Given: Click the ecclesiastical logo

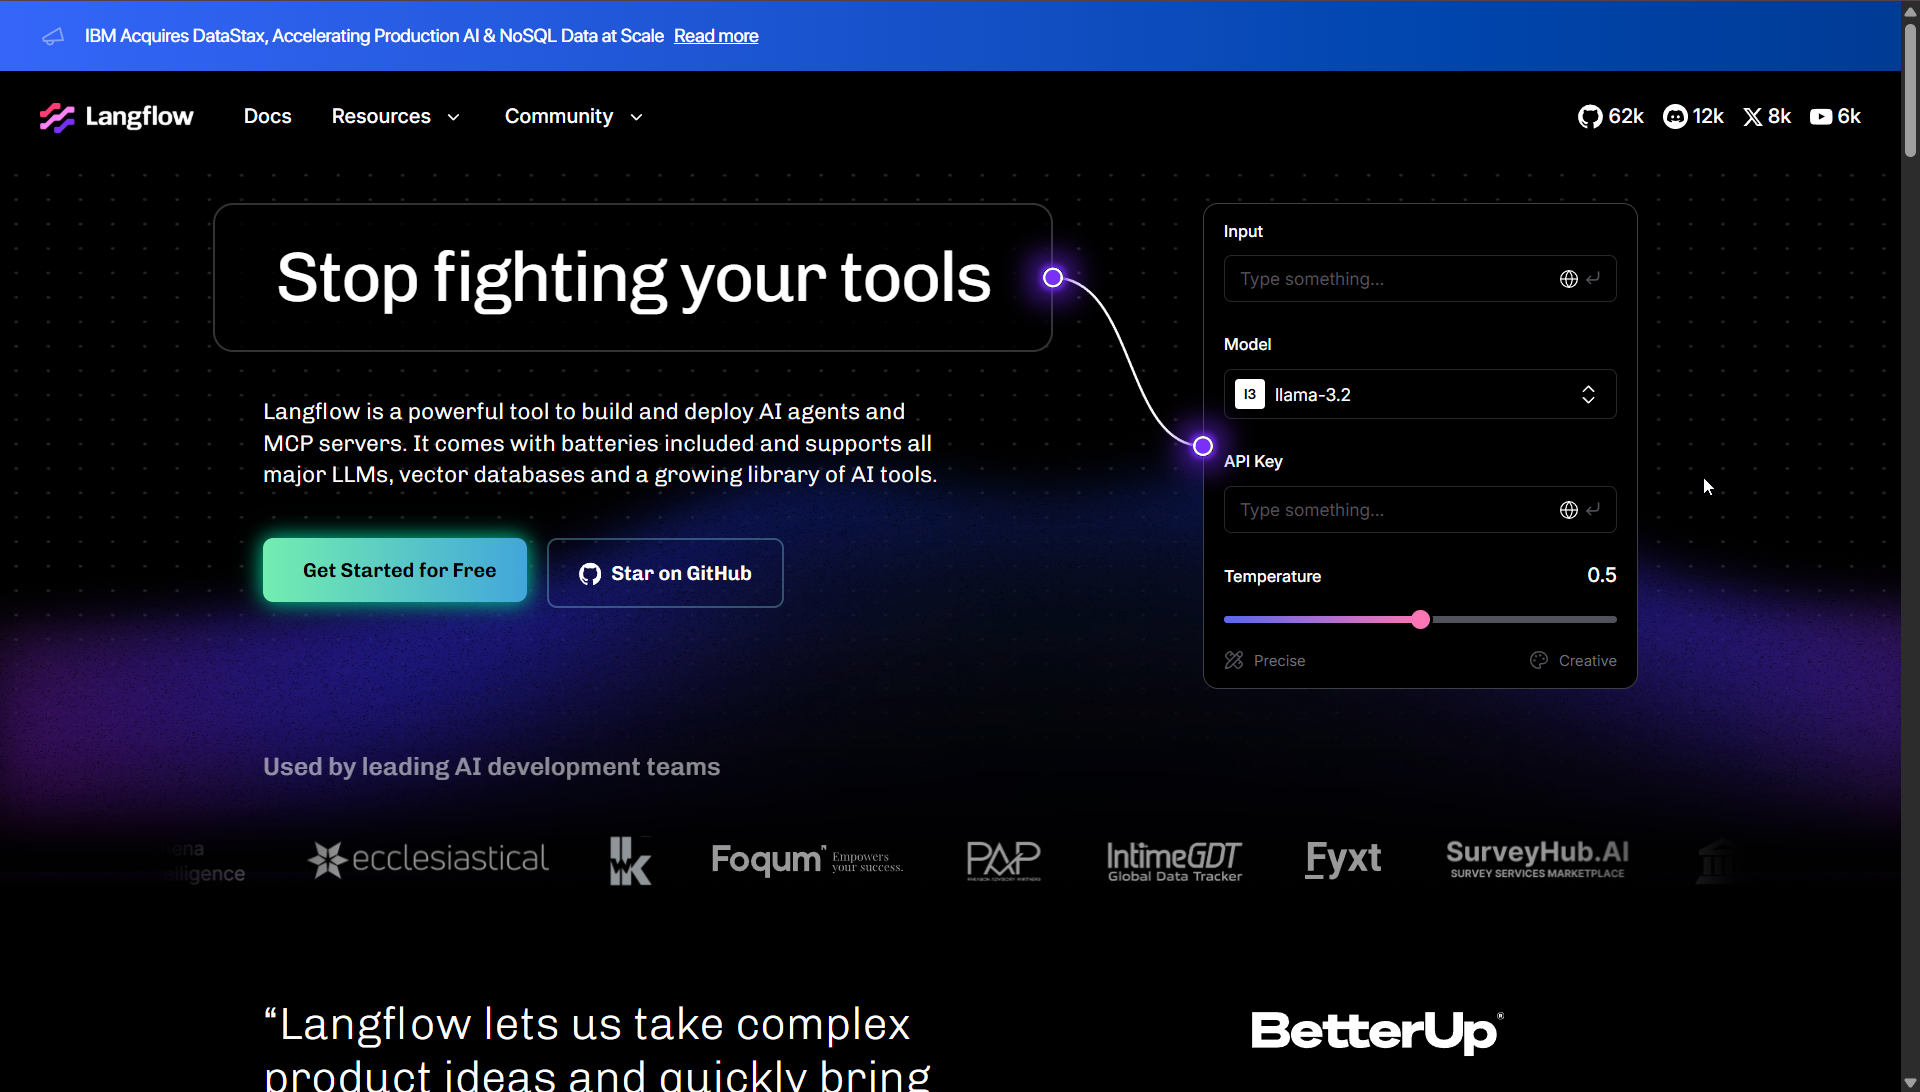Looking at the screenshot, I should 428,859.
